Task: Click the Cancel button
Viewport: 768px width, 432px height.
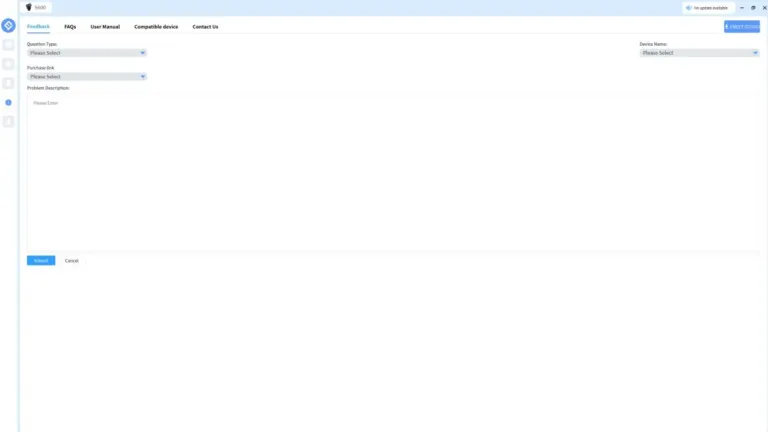Action: pos(72,261)
